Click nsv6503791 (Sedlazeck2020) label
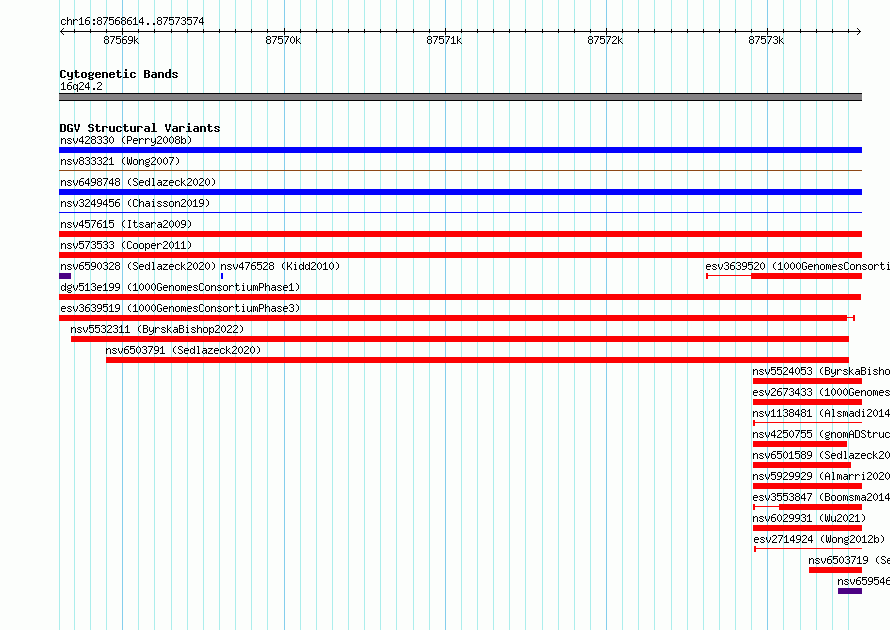 coord(183,350)
